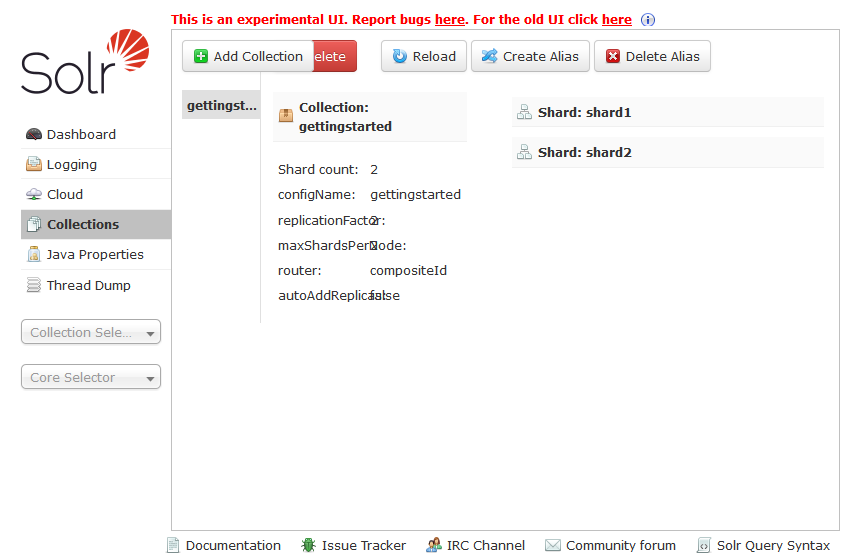Open Thread Dump page
The image size is (849, 560).
[96, 285]
